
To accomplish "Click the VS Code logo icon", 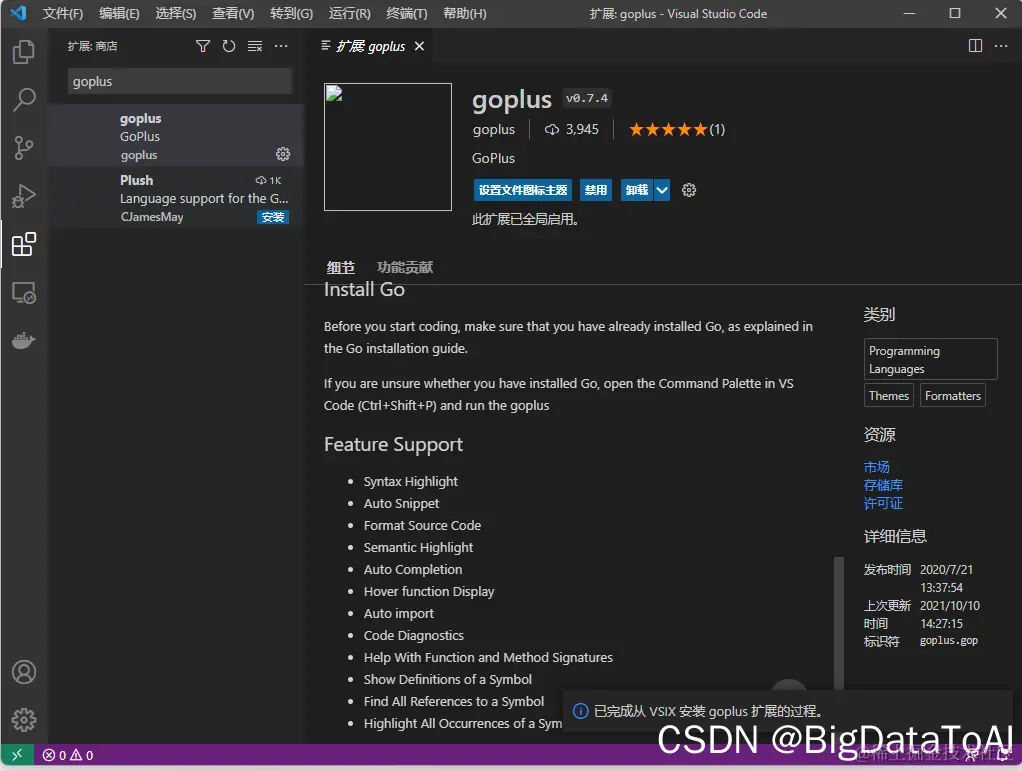I will point(18,12).
